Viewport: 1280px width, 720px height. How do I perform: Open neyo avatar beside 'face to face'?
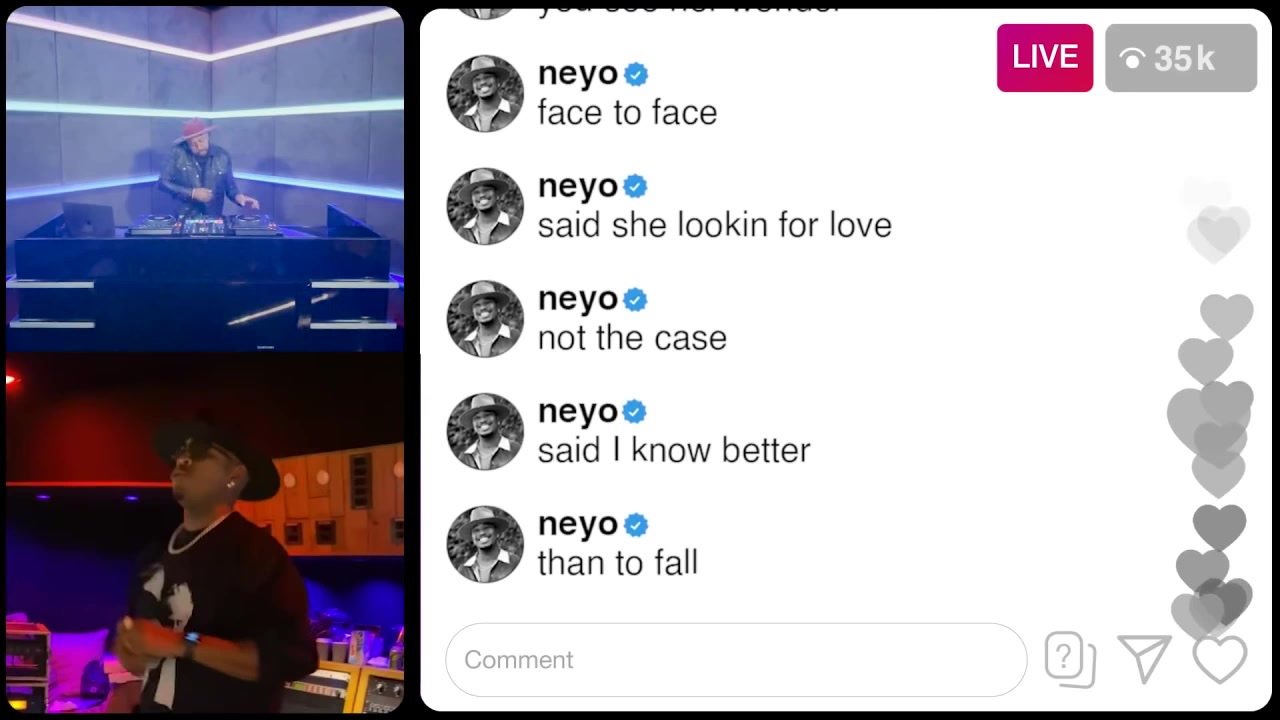485,93
